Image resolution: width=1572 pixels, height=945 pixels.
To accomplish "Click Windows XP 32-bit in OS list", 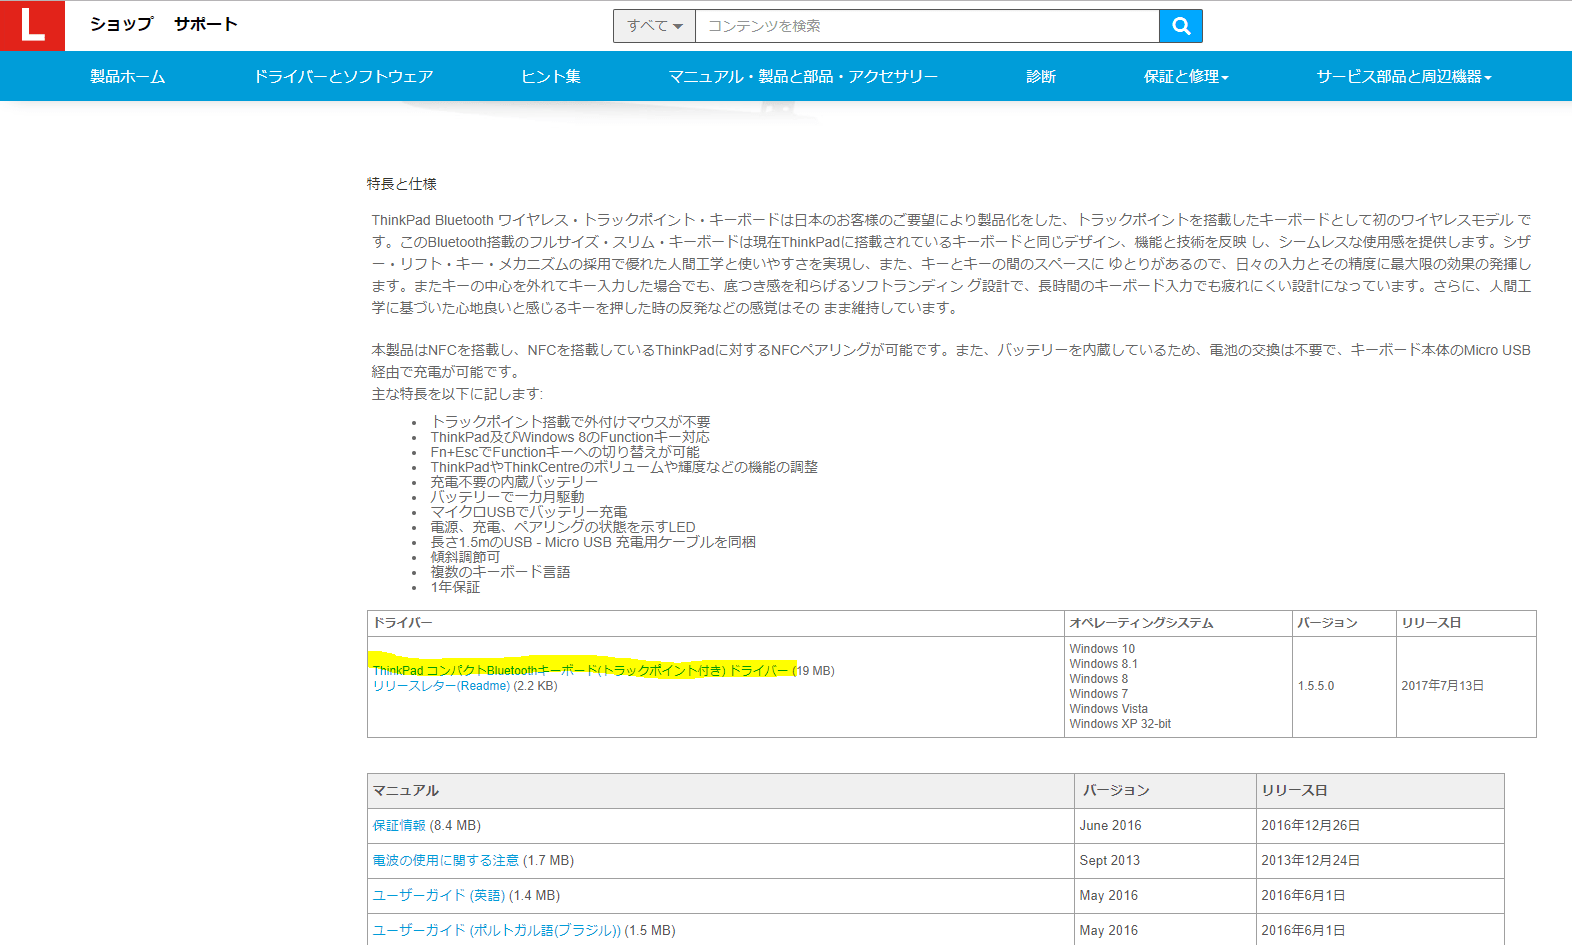I will [x=1120, y=724].
